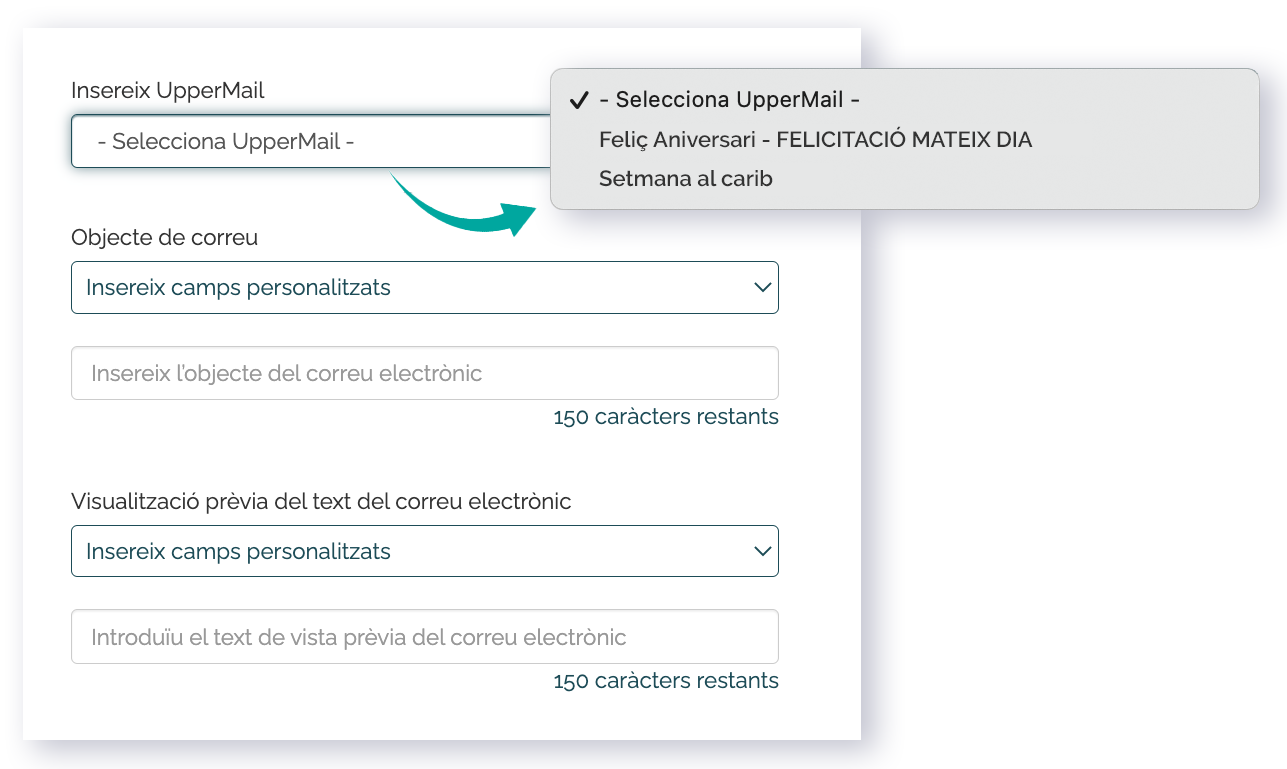Open the Insereix UpperMail select box

pyautogui.click(x=312, y=142)
